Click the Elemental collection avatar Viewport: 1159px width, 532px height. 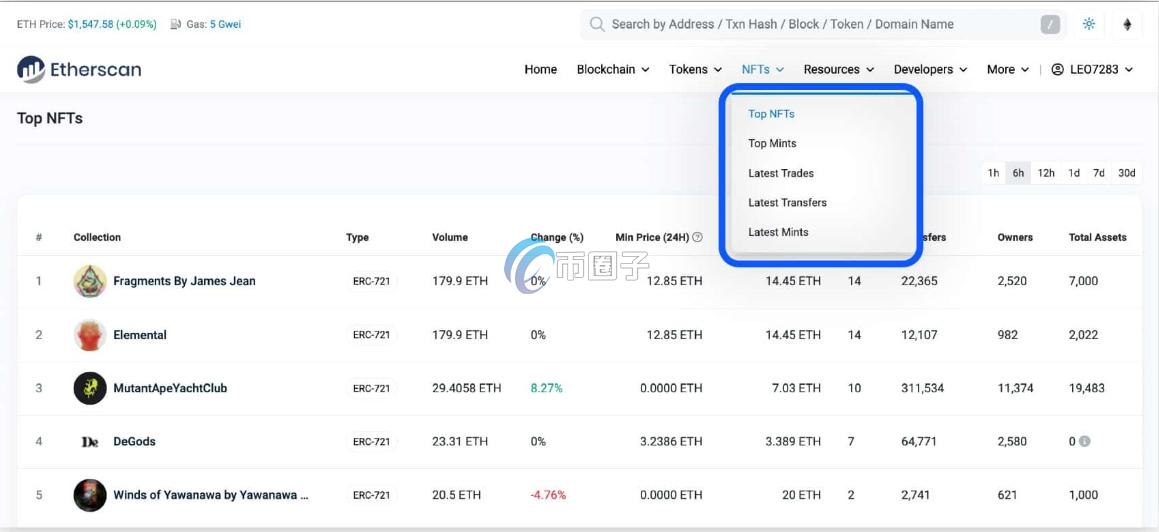click(x=90, y=335)
